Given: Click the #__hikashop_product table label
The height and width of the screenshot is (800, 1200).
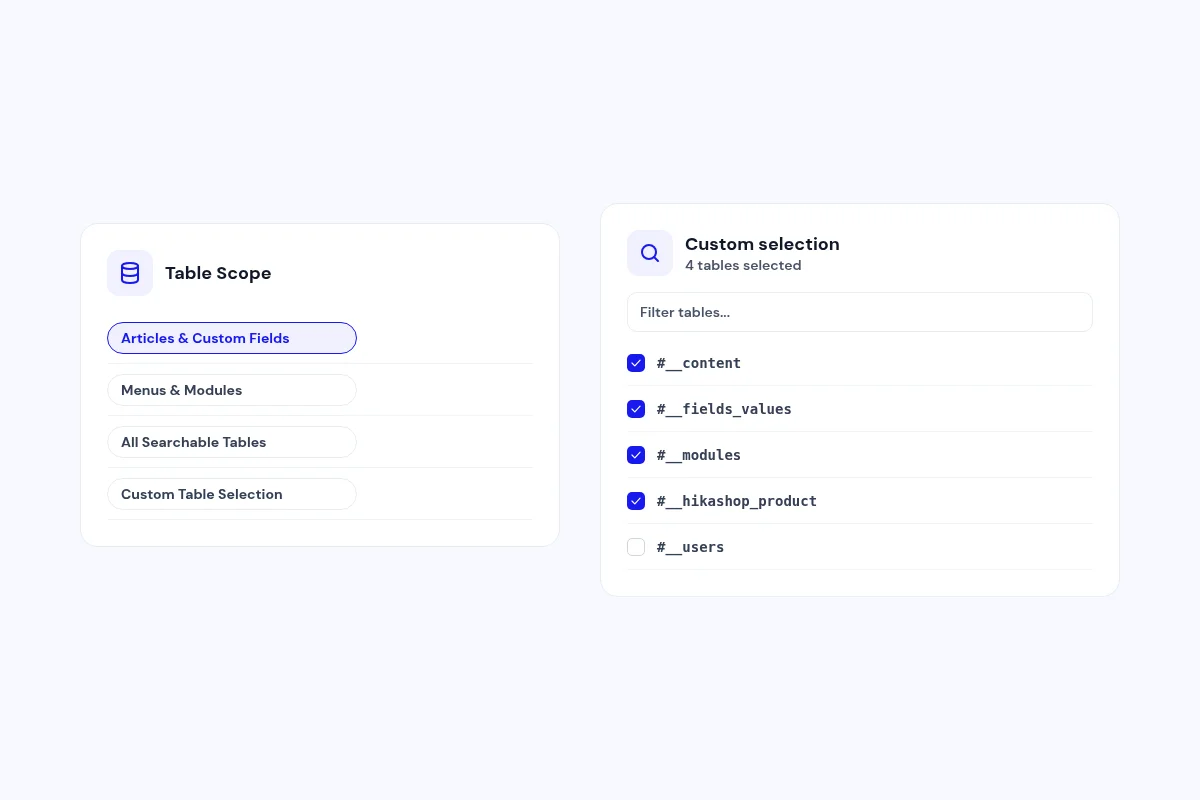Looking at the screenshot, I should tap(737, 501).
